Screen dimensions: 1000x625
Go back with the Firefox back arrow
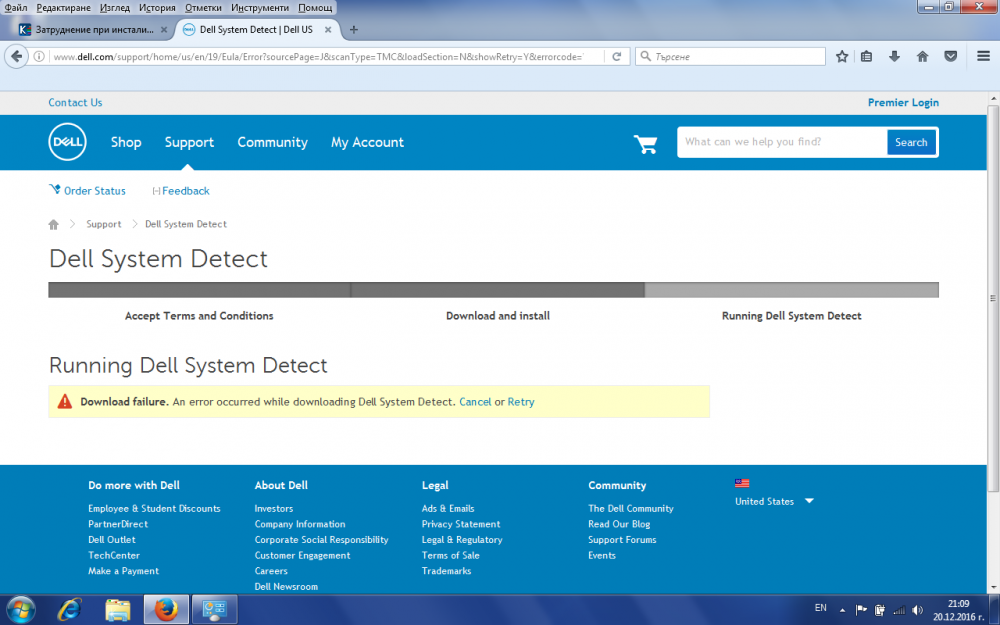pos(16,57)
